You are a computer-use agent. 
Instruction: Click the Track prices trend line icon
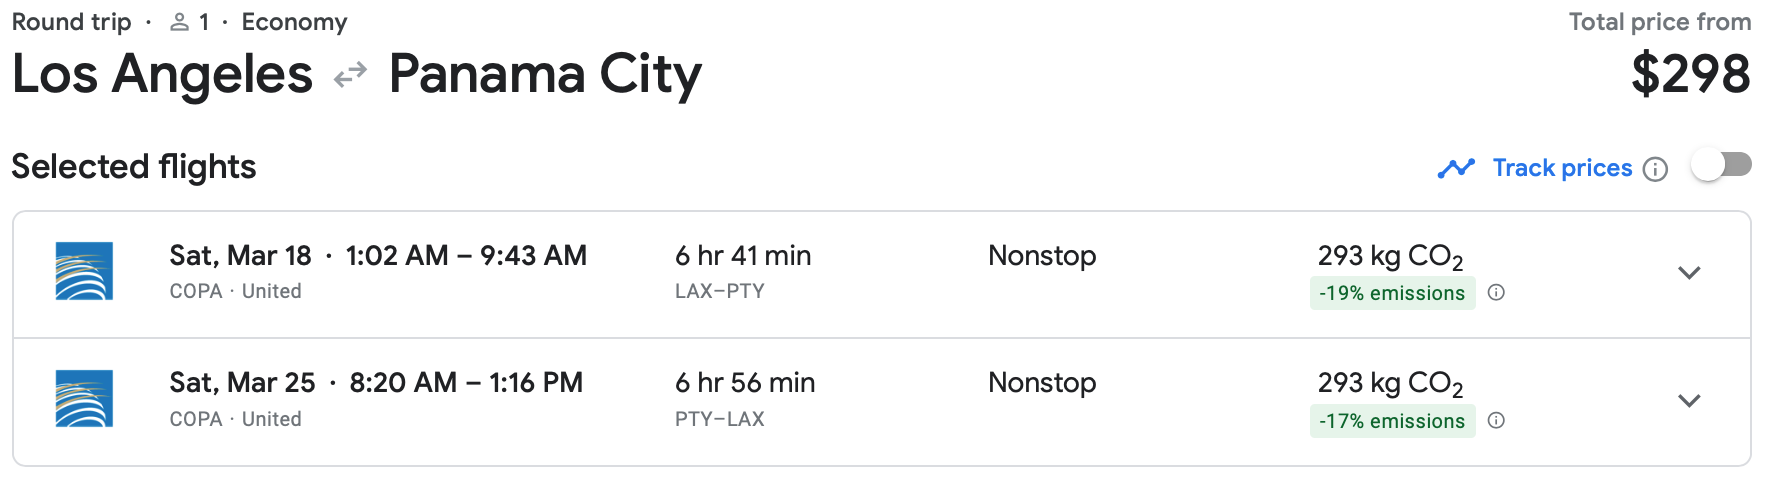coord(1456,168)
